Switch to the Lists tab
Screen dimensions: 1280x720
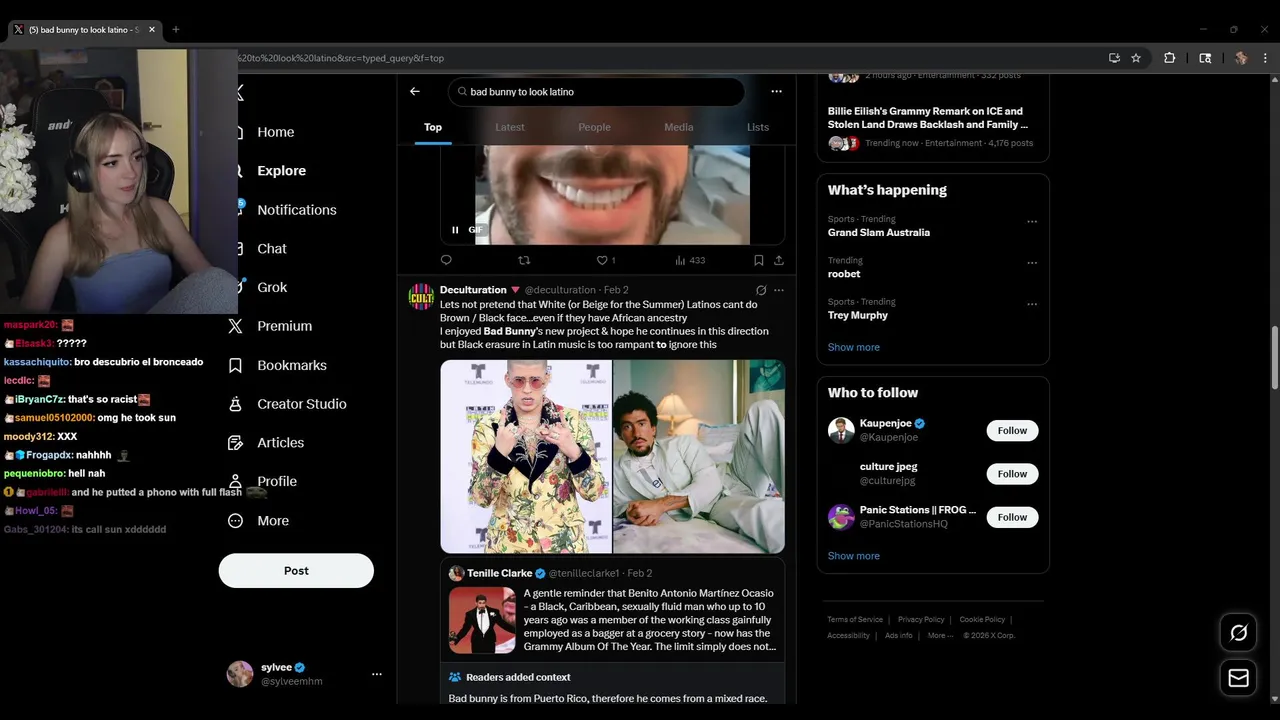coord(758,127)
